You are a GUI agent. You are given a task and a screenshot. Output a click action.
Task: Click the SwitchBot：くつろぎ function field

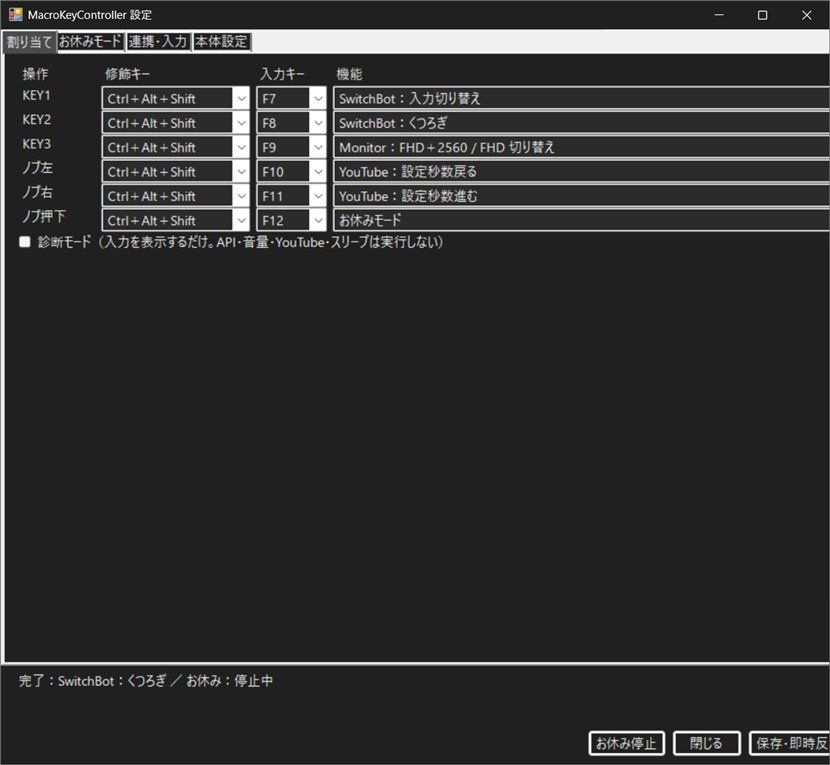click(x=581, y=123)
